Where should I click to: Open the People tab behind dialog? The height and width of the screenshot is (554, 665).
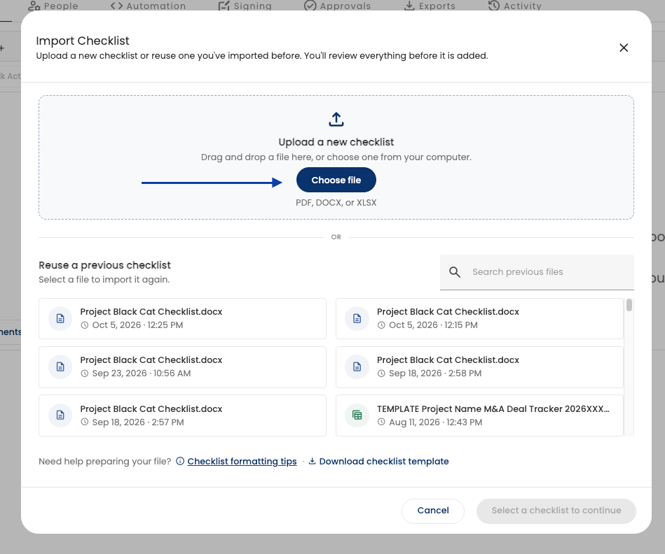click(x=53, y=6)
